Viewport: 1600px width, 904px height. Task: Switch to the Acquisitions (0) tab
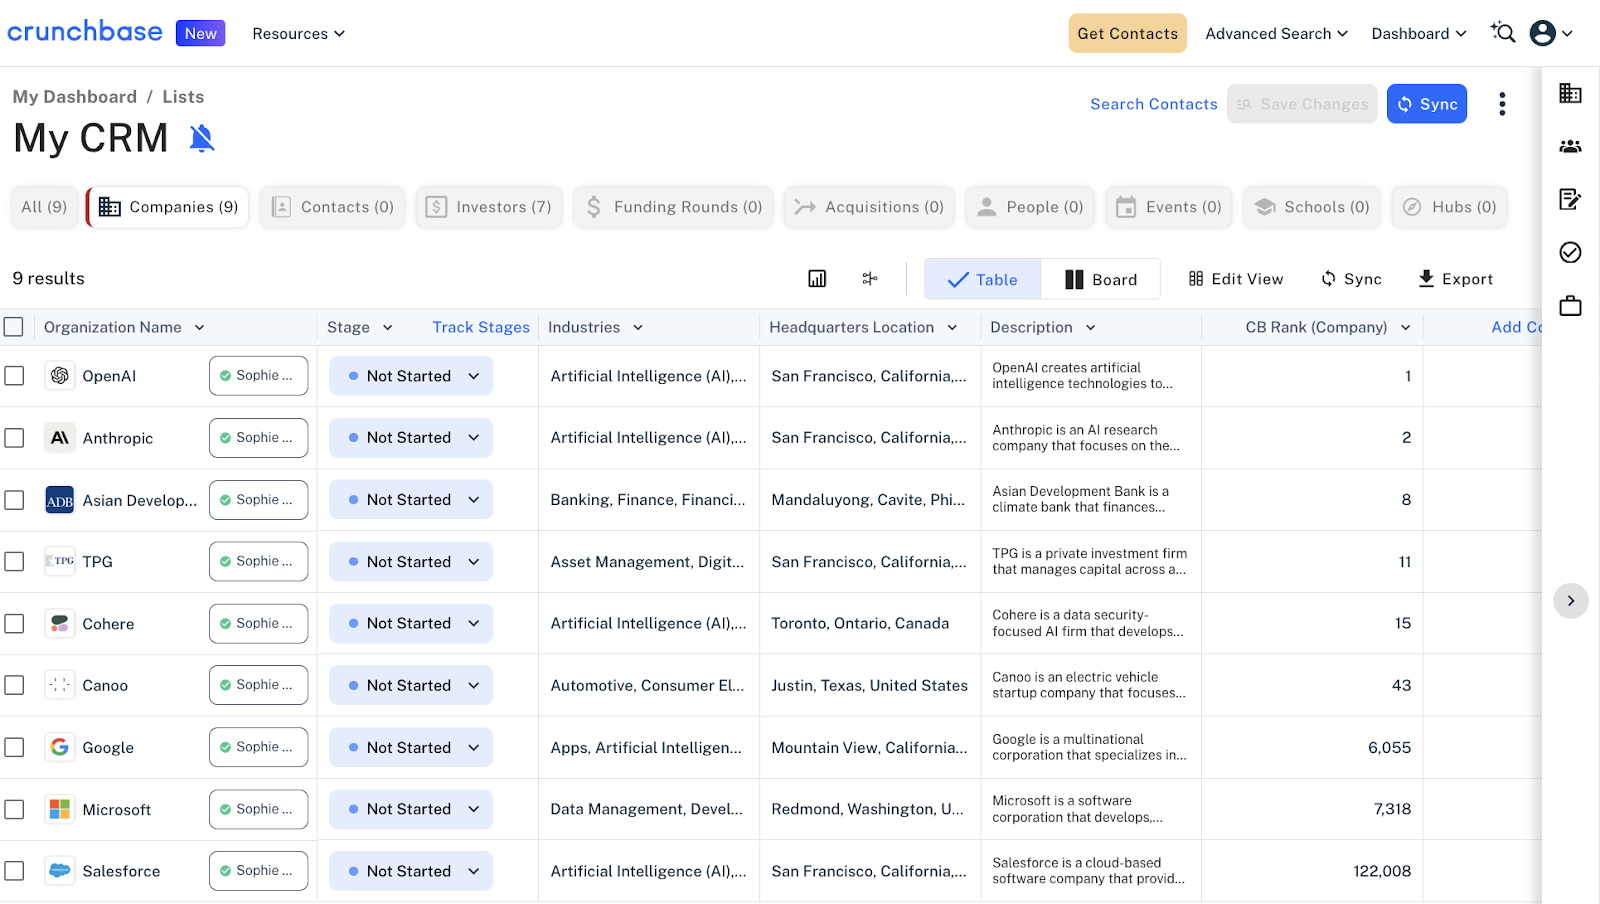[x=869, y=207]
